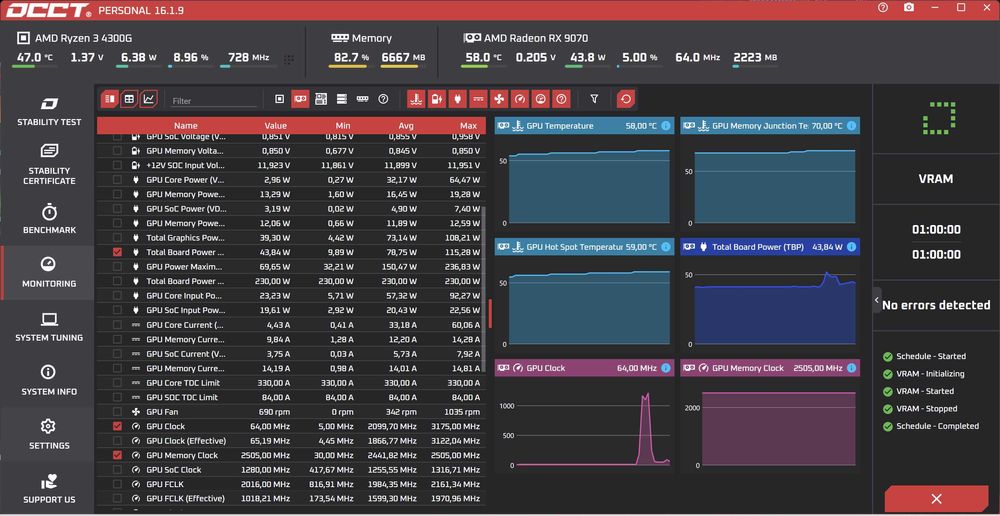Toggle clock gauge sensor type filter
The width and height of the screenshot is (1000, 516).
coord(520,99)
